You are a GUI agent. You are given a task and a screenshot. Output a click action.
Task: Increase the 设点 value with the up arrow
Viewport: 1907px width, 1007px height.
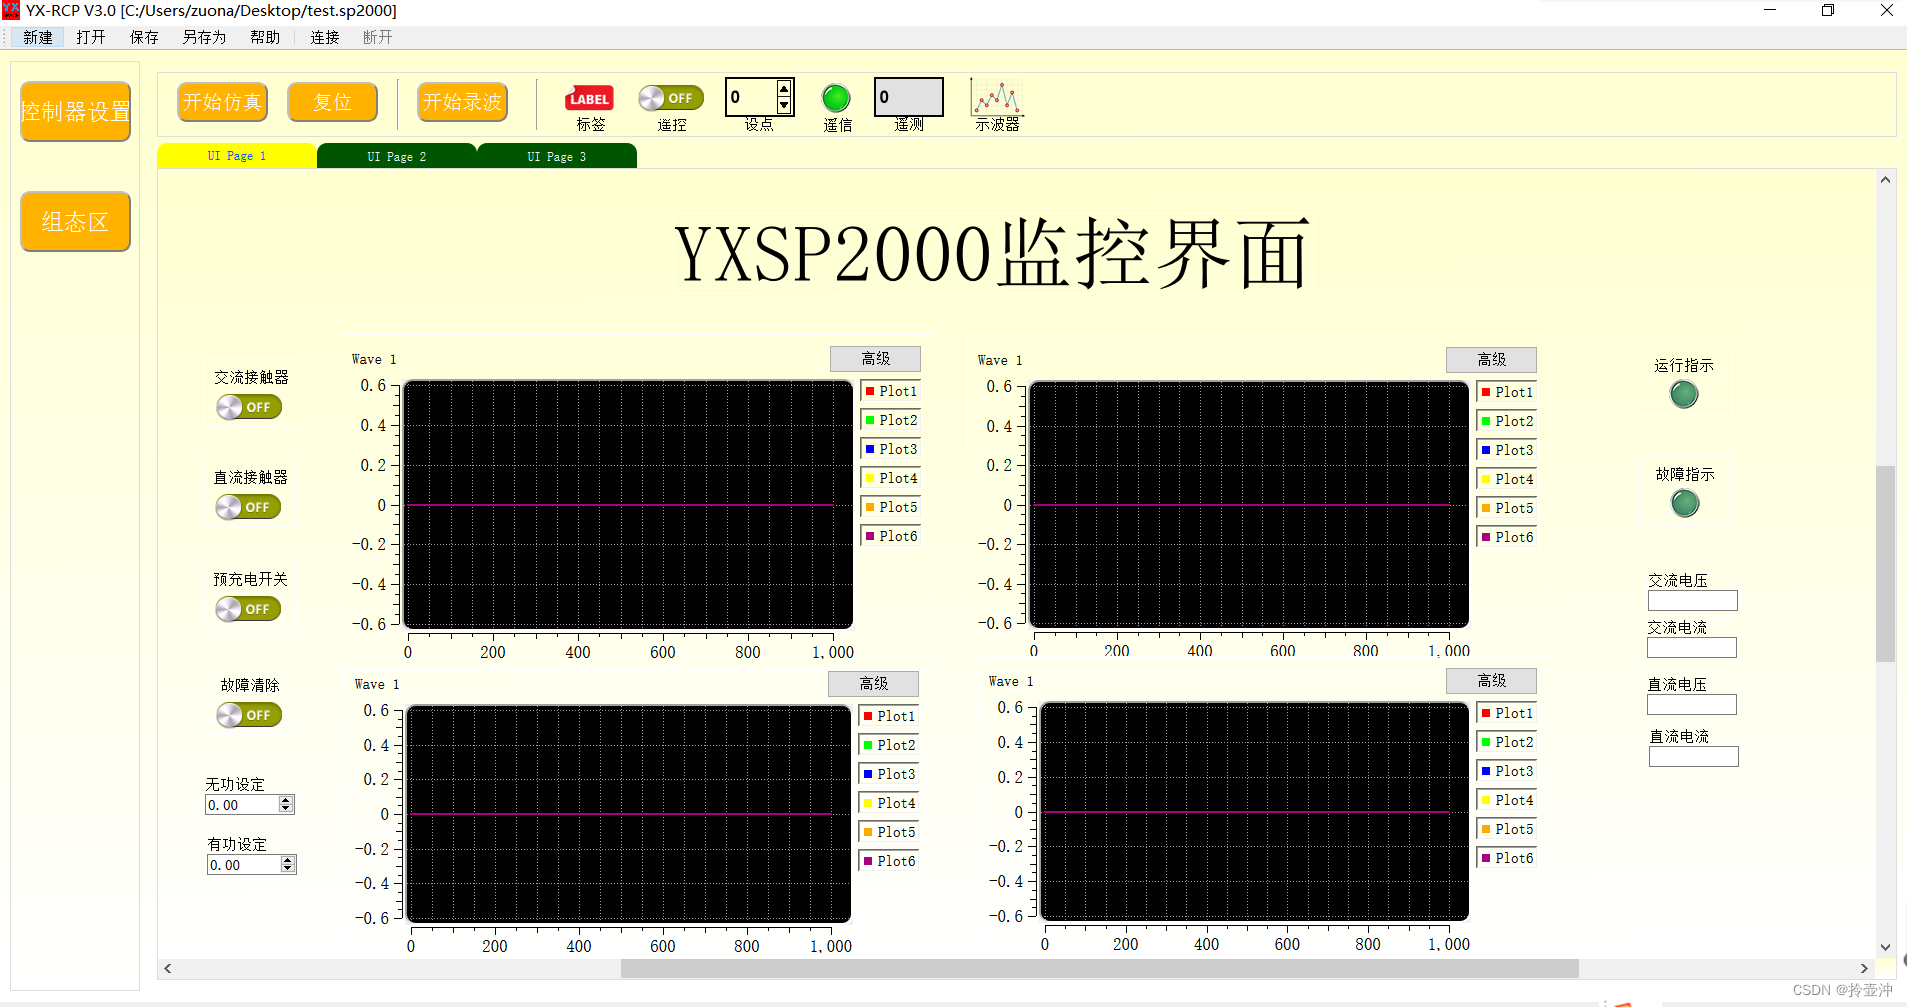click(783, 90)
